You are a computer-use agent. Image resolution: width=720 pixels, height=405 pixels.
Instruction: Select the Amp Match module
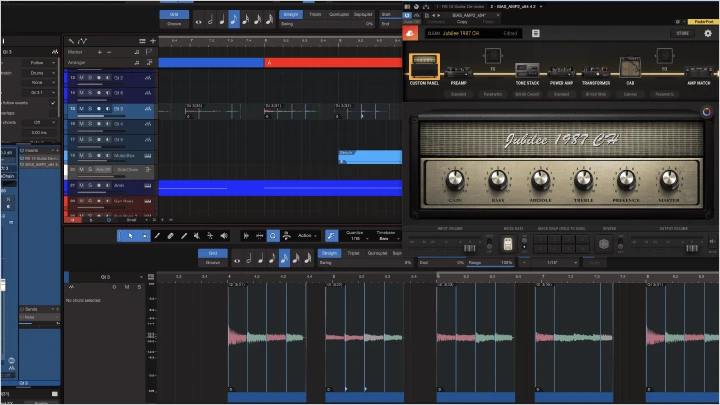click(x=698, y=76)
